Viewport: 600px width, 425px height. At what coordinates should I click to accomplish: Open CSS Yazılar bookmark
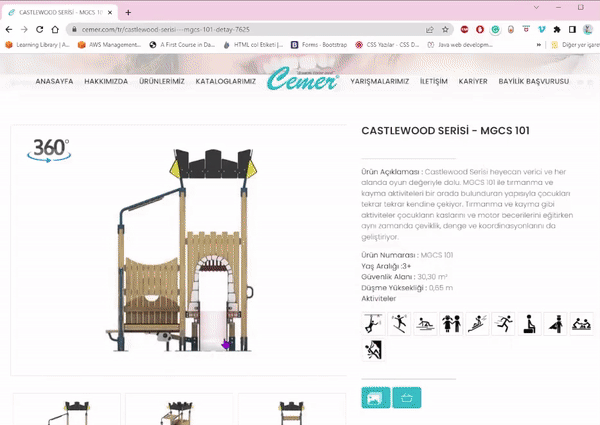point(387,45)
